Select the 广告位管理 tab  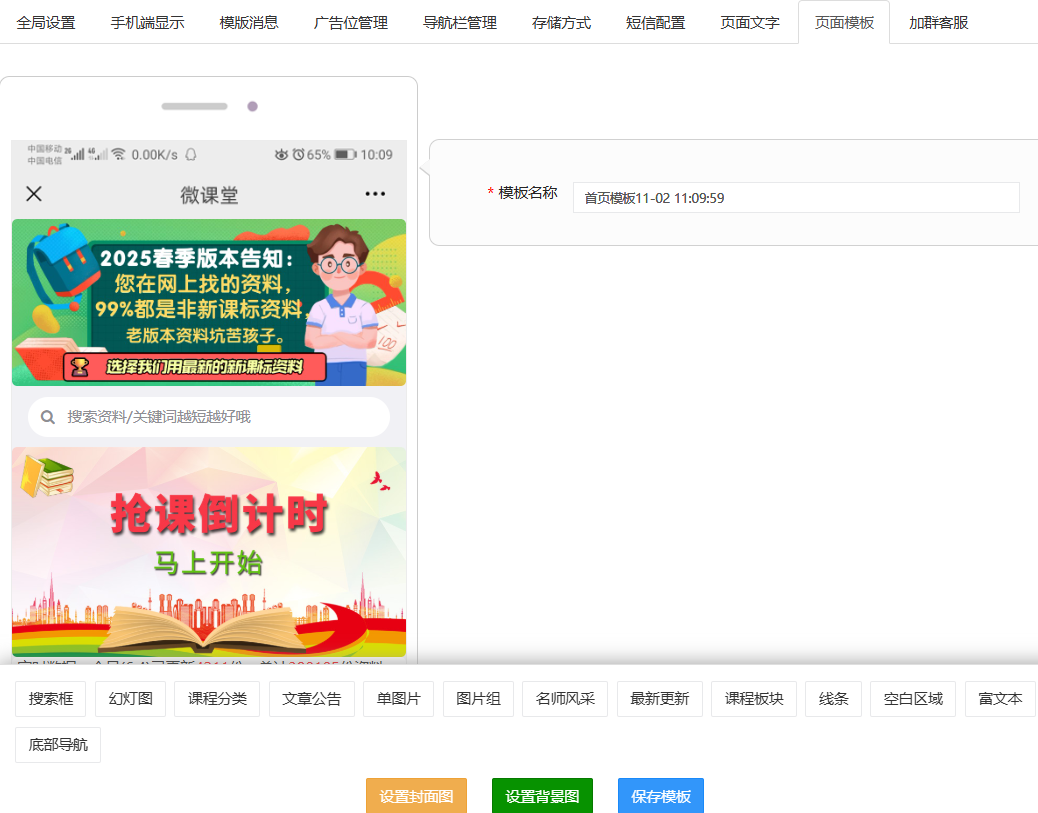tap(350, 22)
